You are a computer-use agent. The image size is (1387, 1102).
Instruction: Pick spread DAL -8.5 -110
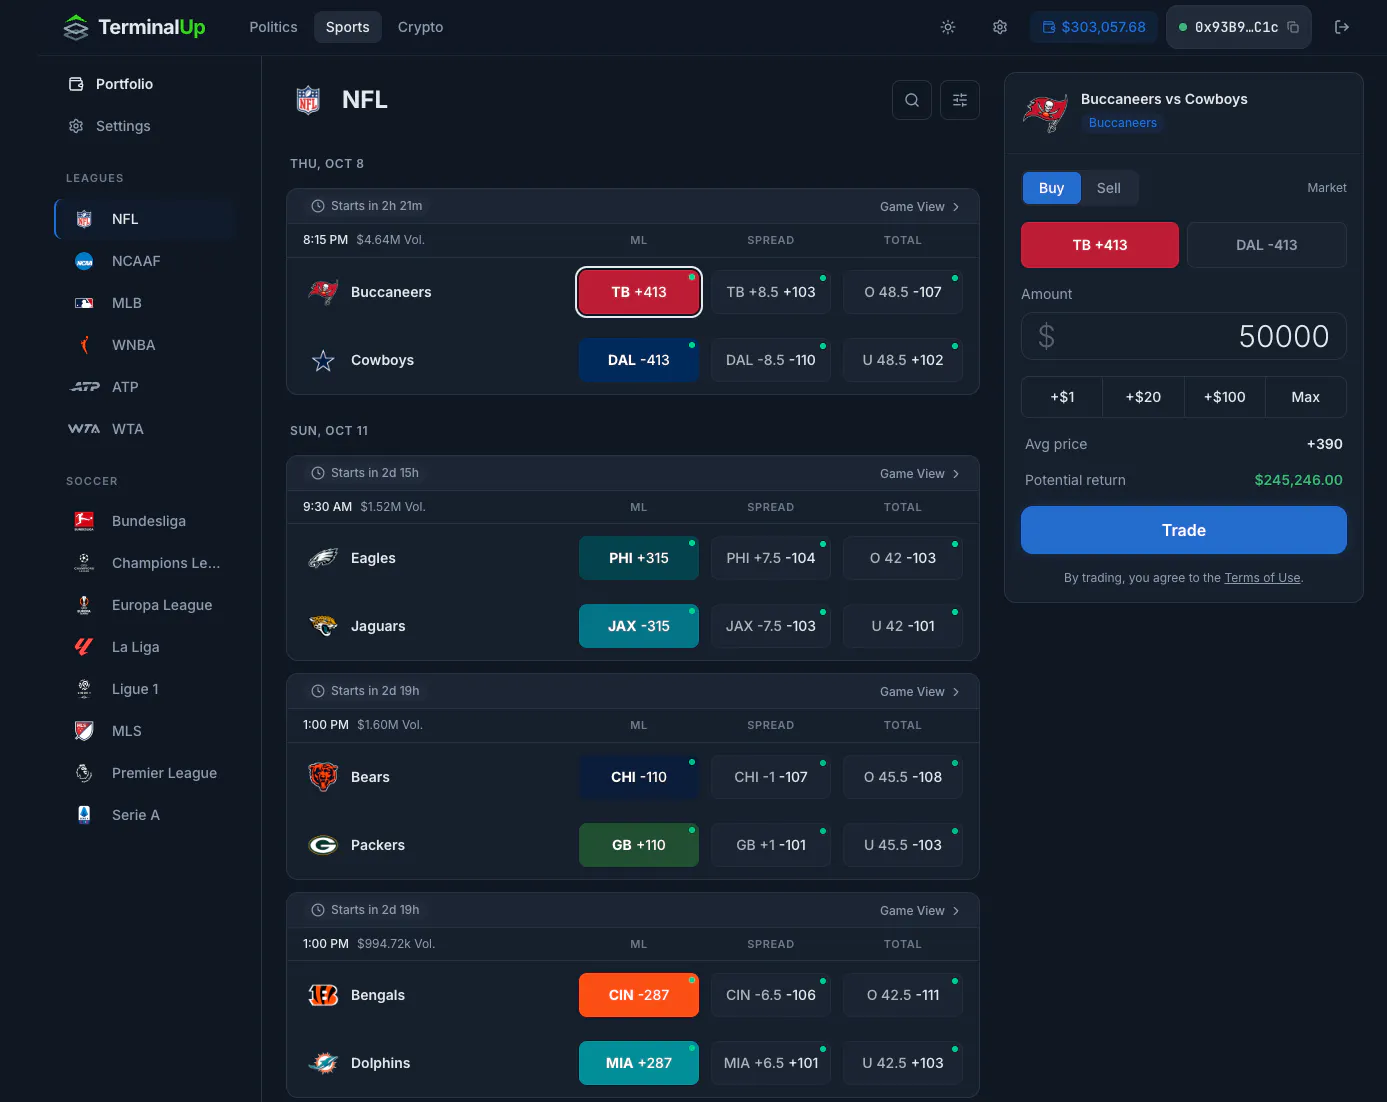[x=771, y=360]
